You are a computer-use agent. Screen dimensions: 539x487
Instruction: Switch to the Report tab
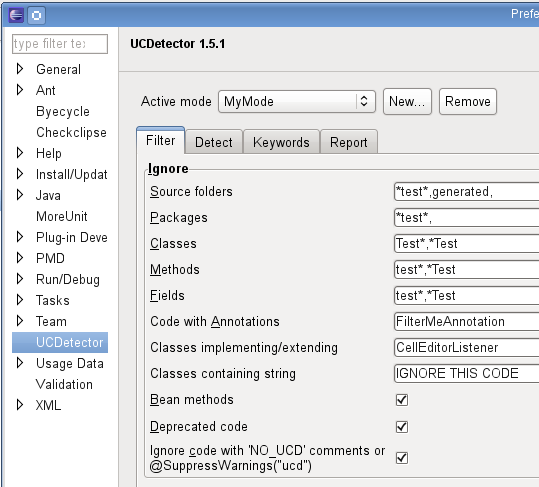click(349, 142)
